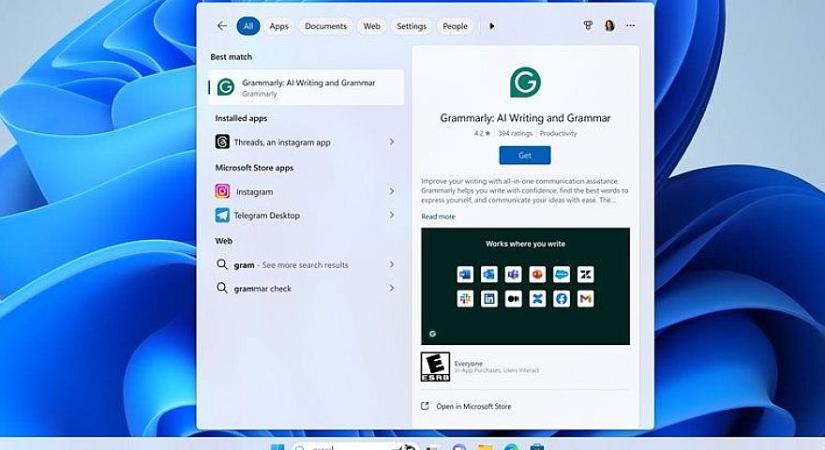Viewport: 825px width, 450px height.
Task: Click search icon beside 'grammar check'
Action: (222, 288)
